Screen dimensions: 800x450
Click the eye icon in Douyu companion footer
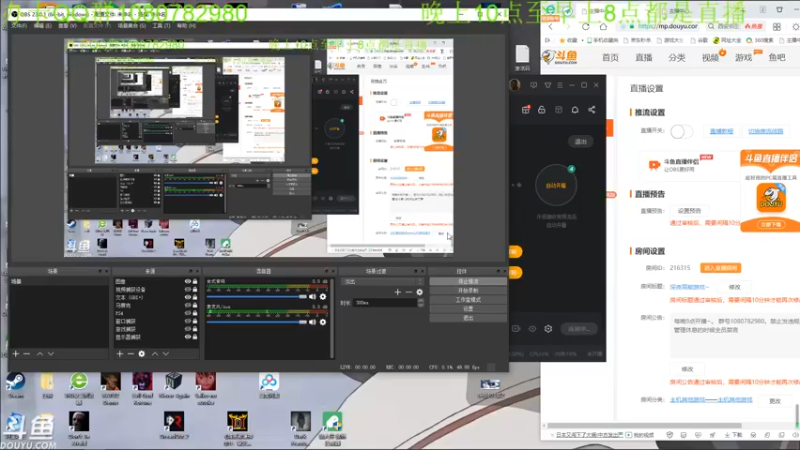point(532,329)
